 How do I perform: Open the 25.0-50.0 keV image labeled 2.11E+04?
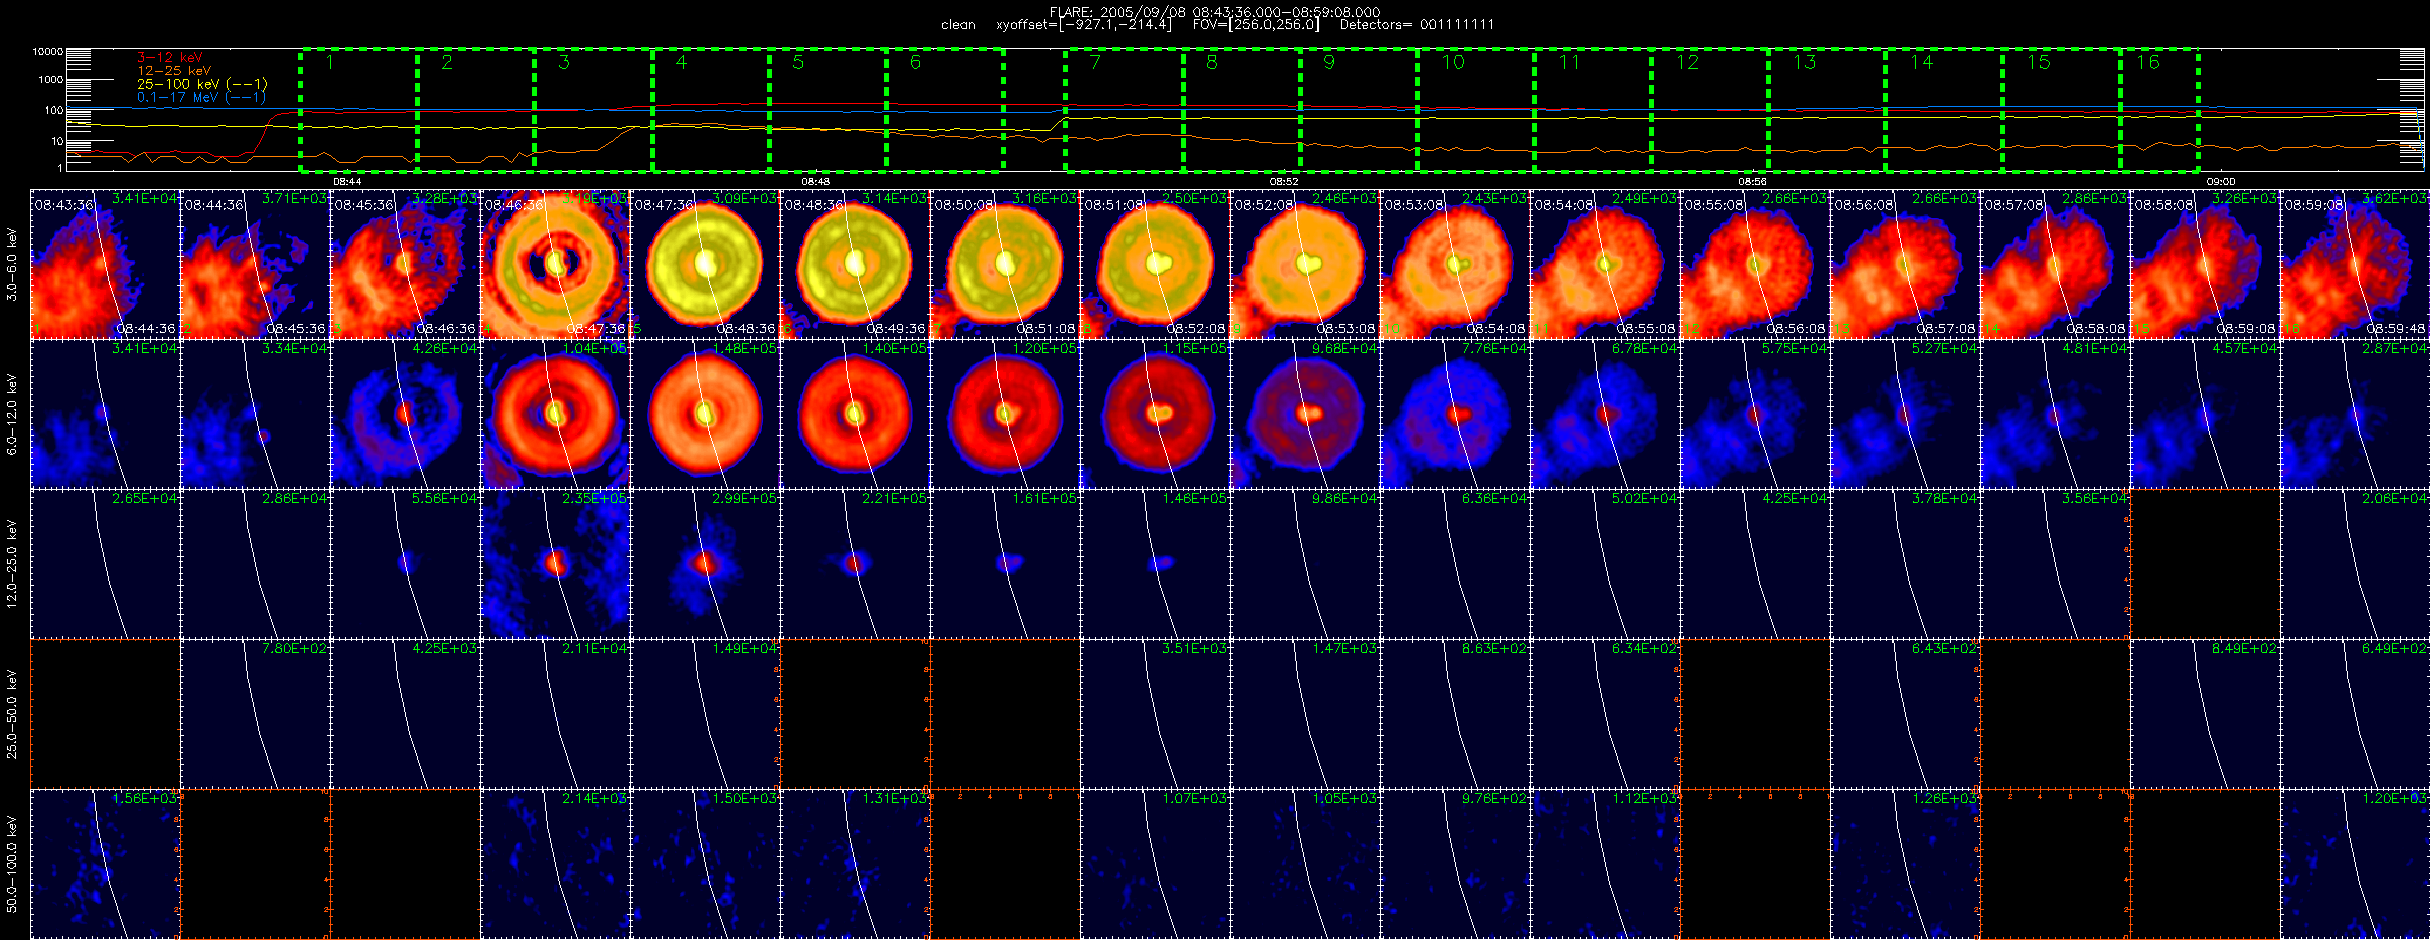[556, 714]
